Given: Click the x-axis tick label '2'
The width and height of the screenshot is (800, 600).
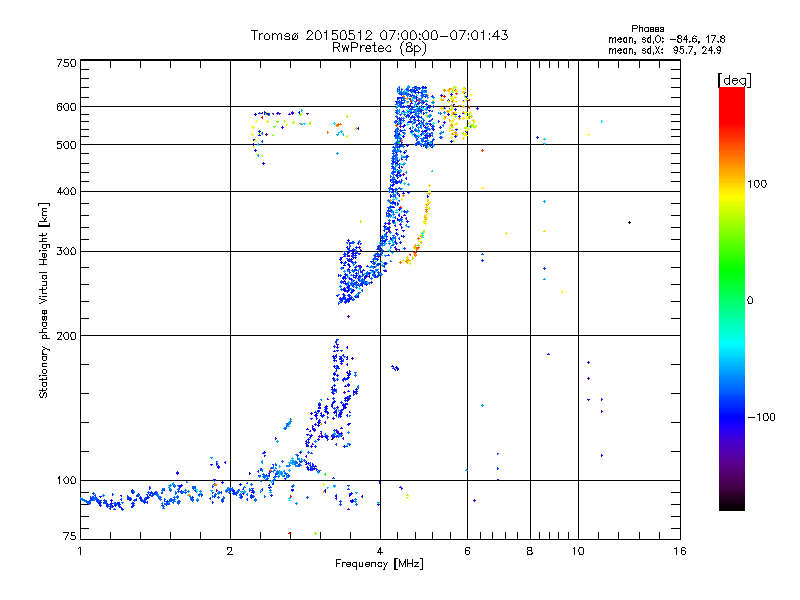Looking at the screenshot, I should coord(230,551).
